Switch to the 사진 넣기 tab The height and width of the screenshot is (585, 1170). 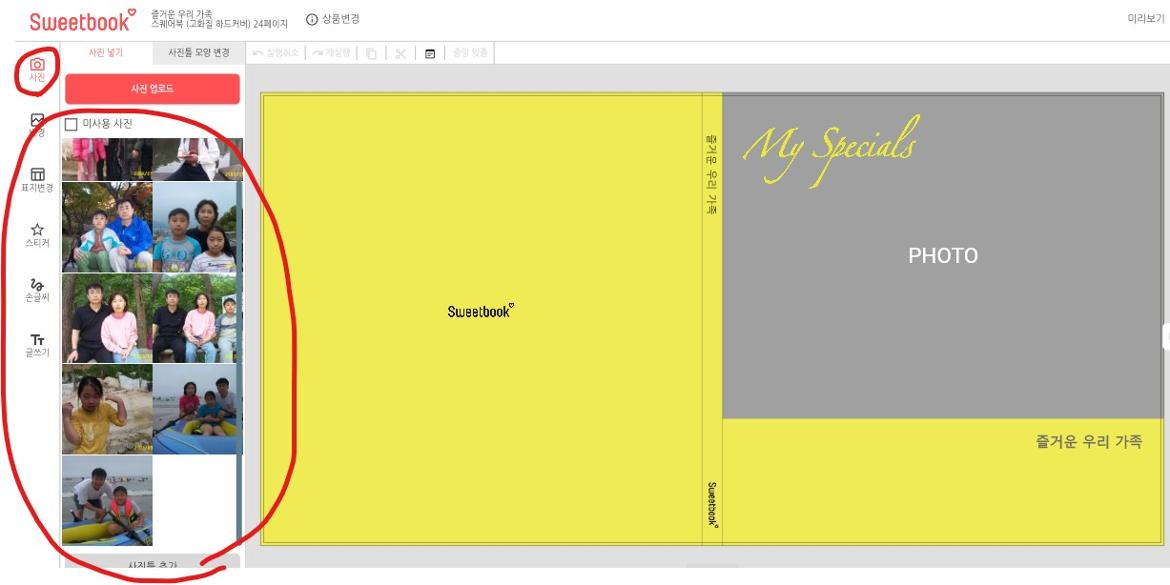(106, 52)
